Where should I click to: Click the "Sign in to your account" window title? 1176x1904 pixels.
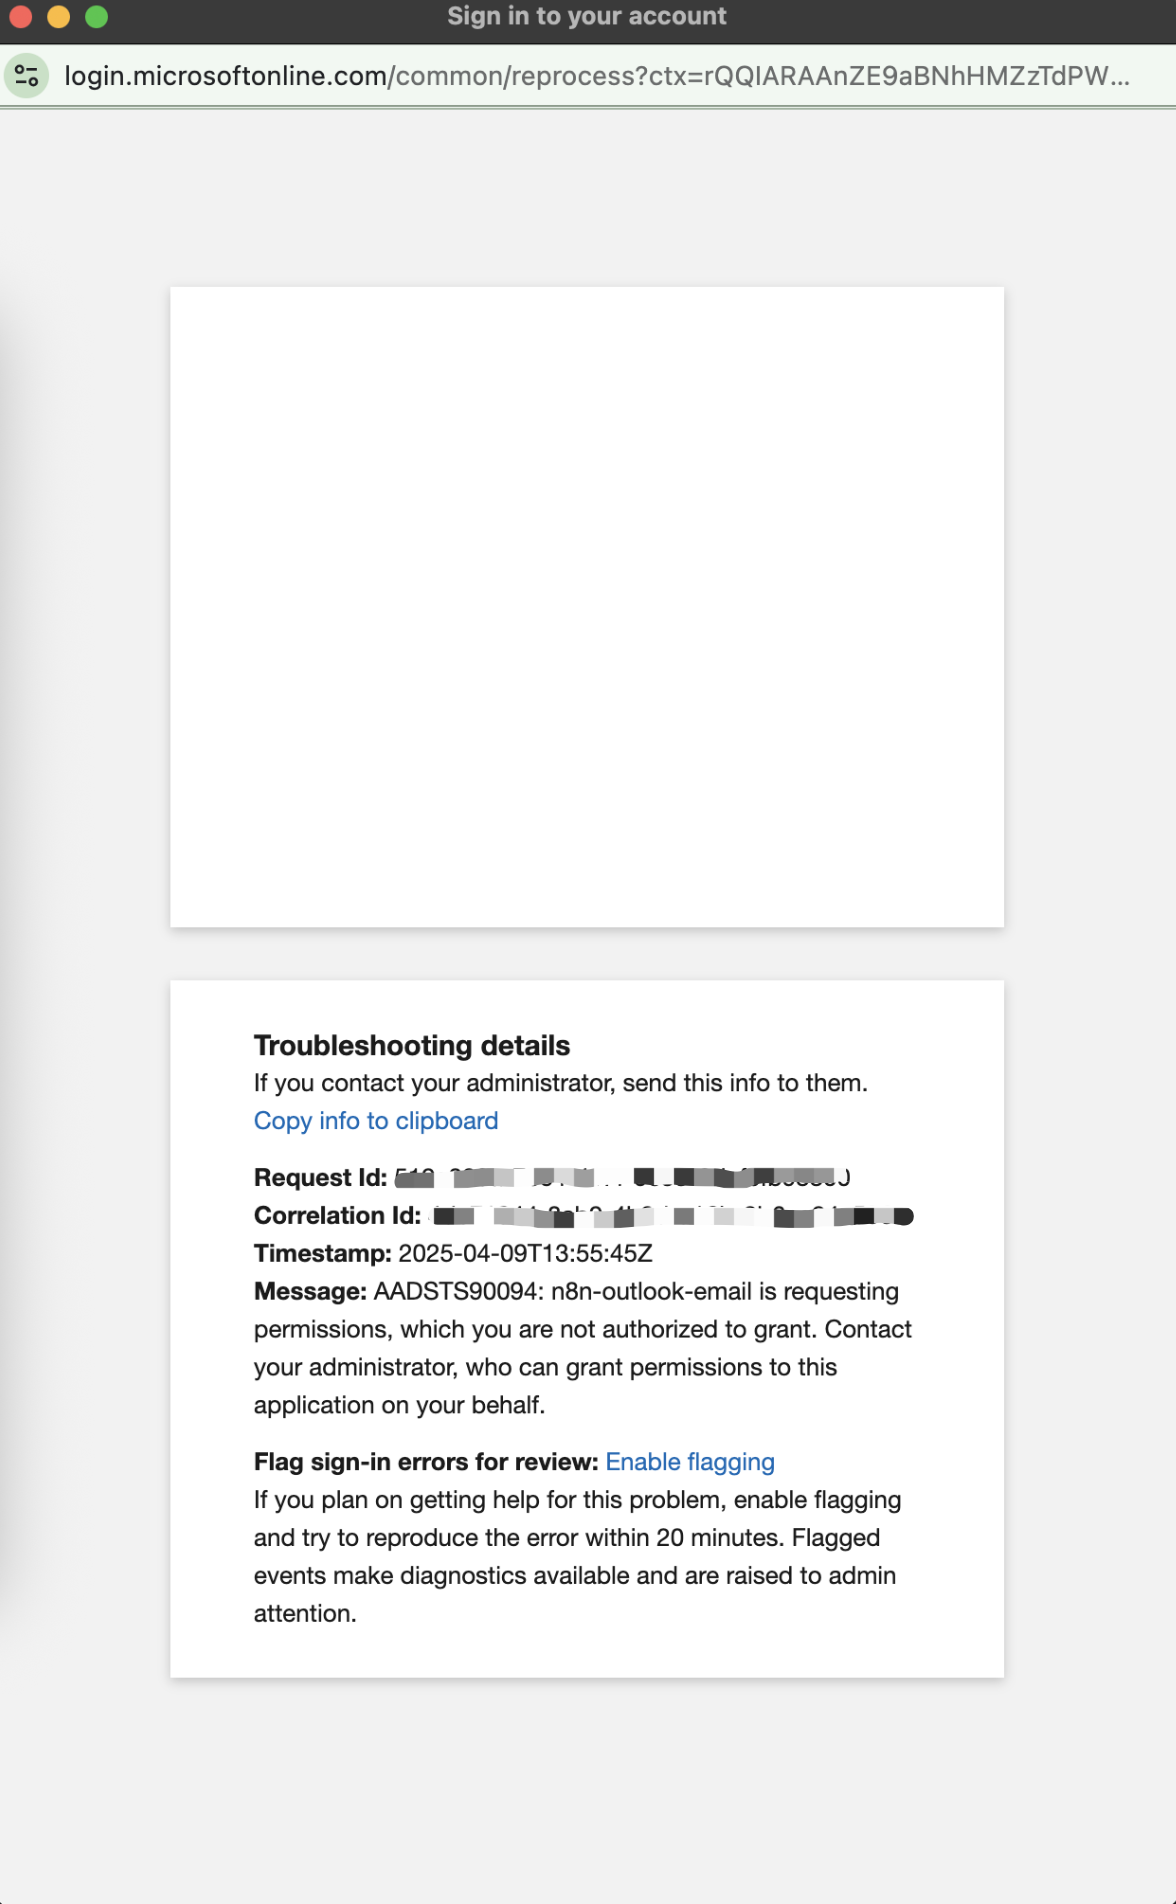click(586, 17)
